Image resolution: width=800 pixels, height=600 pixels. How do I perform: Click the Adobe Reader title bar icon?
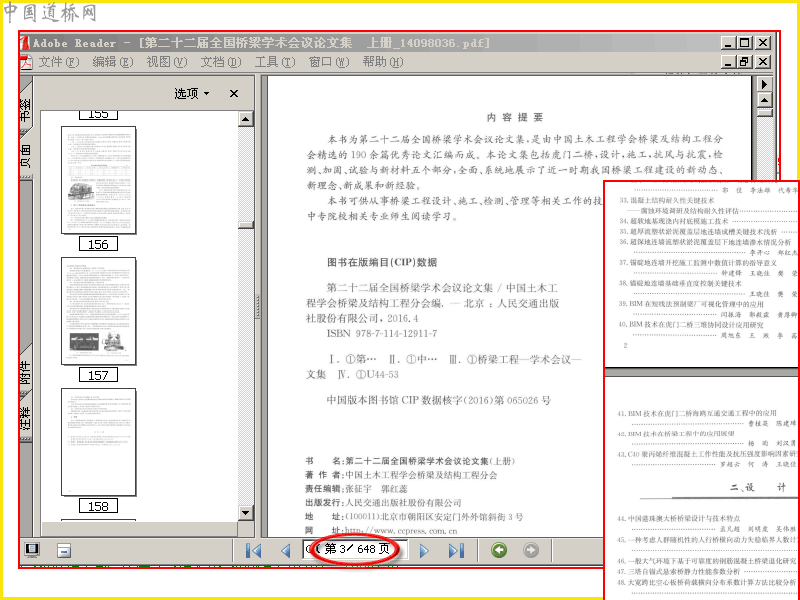[25, 43]
